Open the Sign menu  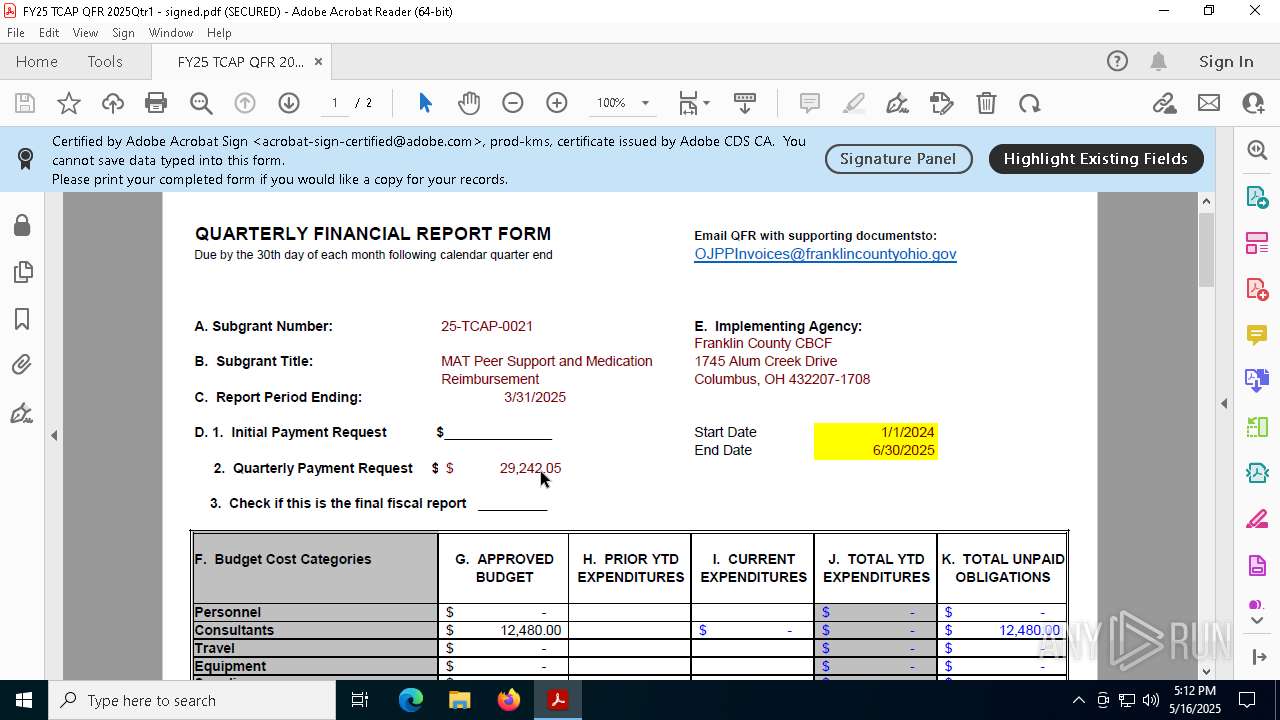tap(123, 33)
